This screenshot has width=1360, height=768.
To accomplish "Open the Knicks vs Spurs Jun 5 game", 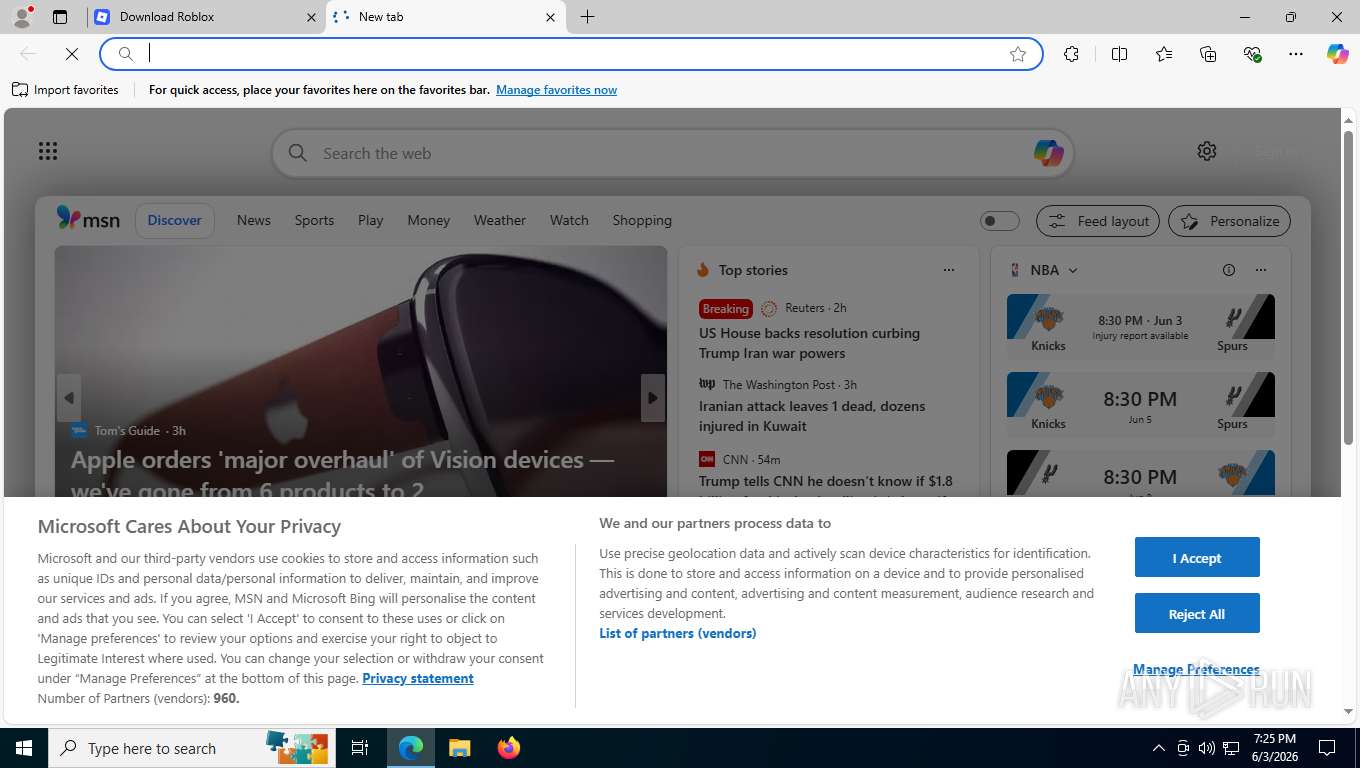I will (x=1141, y=404).
